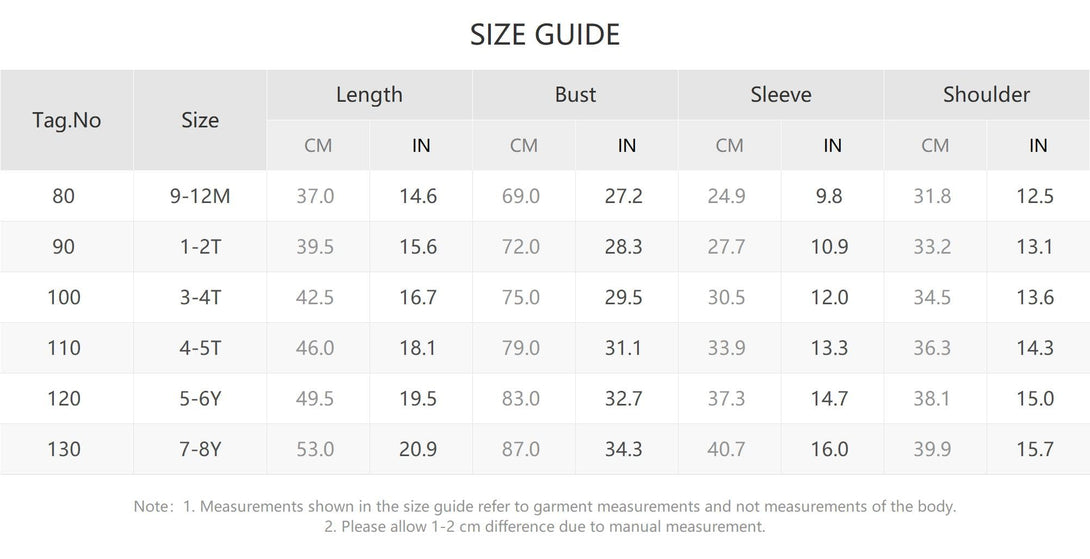This screenshot has width=1090, height=559.
Task: Click the Shoulder column header
Action: tap(986, 95)
